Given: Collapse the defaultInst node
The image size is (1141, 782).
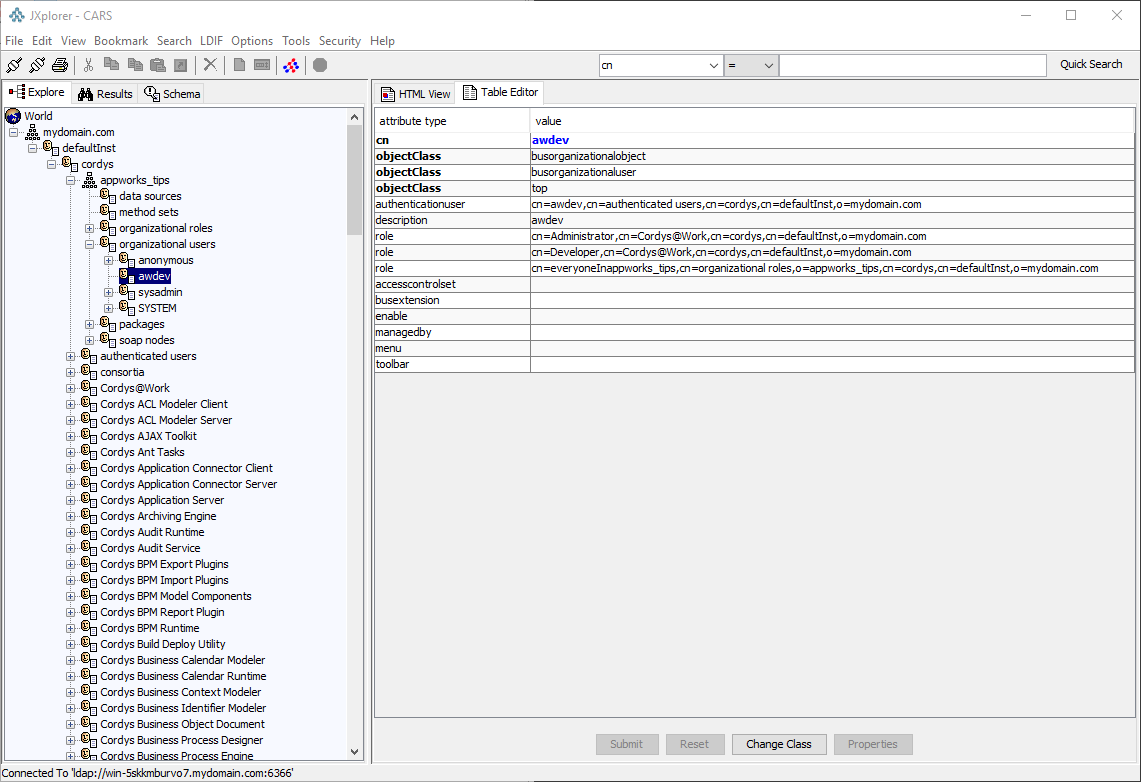Looking at the screenshot, I should tap(33, 148).
